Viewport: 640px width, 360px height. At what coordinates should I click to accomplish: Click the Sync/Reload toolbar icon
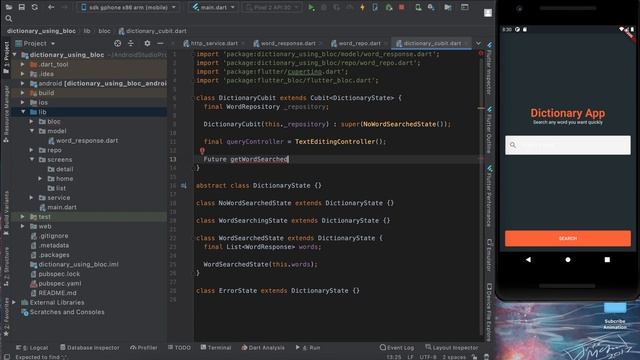[x=35, y=7]
